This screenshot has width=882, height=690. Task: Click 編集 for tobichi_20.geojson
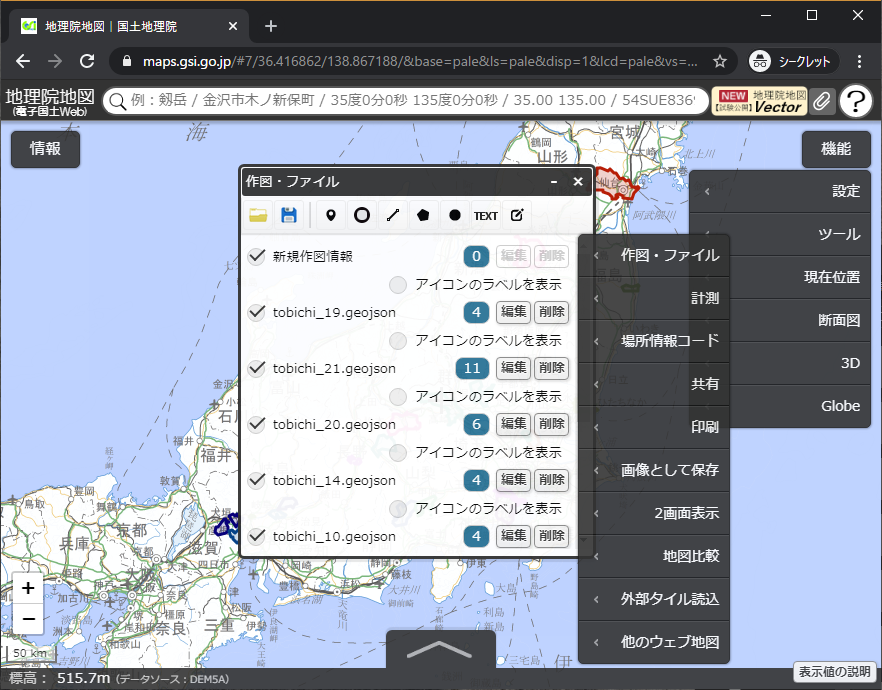click(513, 424)
